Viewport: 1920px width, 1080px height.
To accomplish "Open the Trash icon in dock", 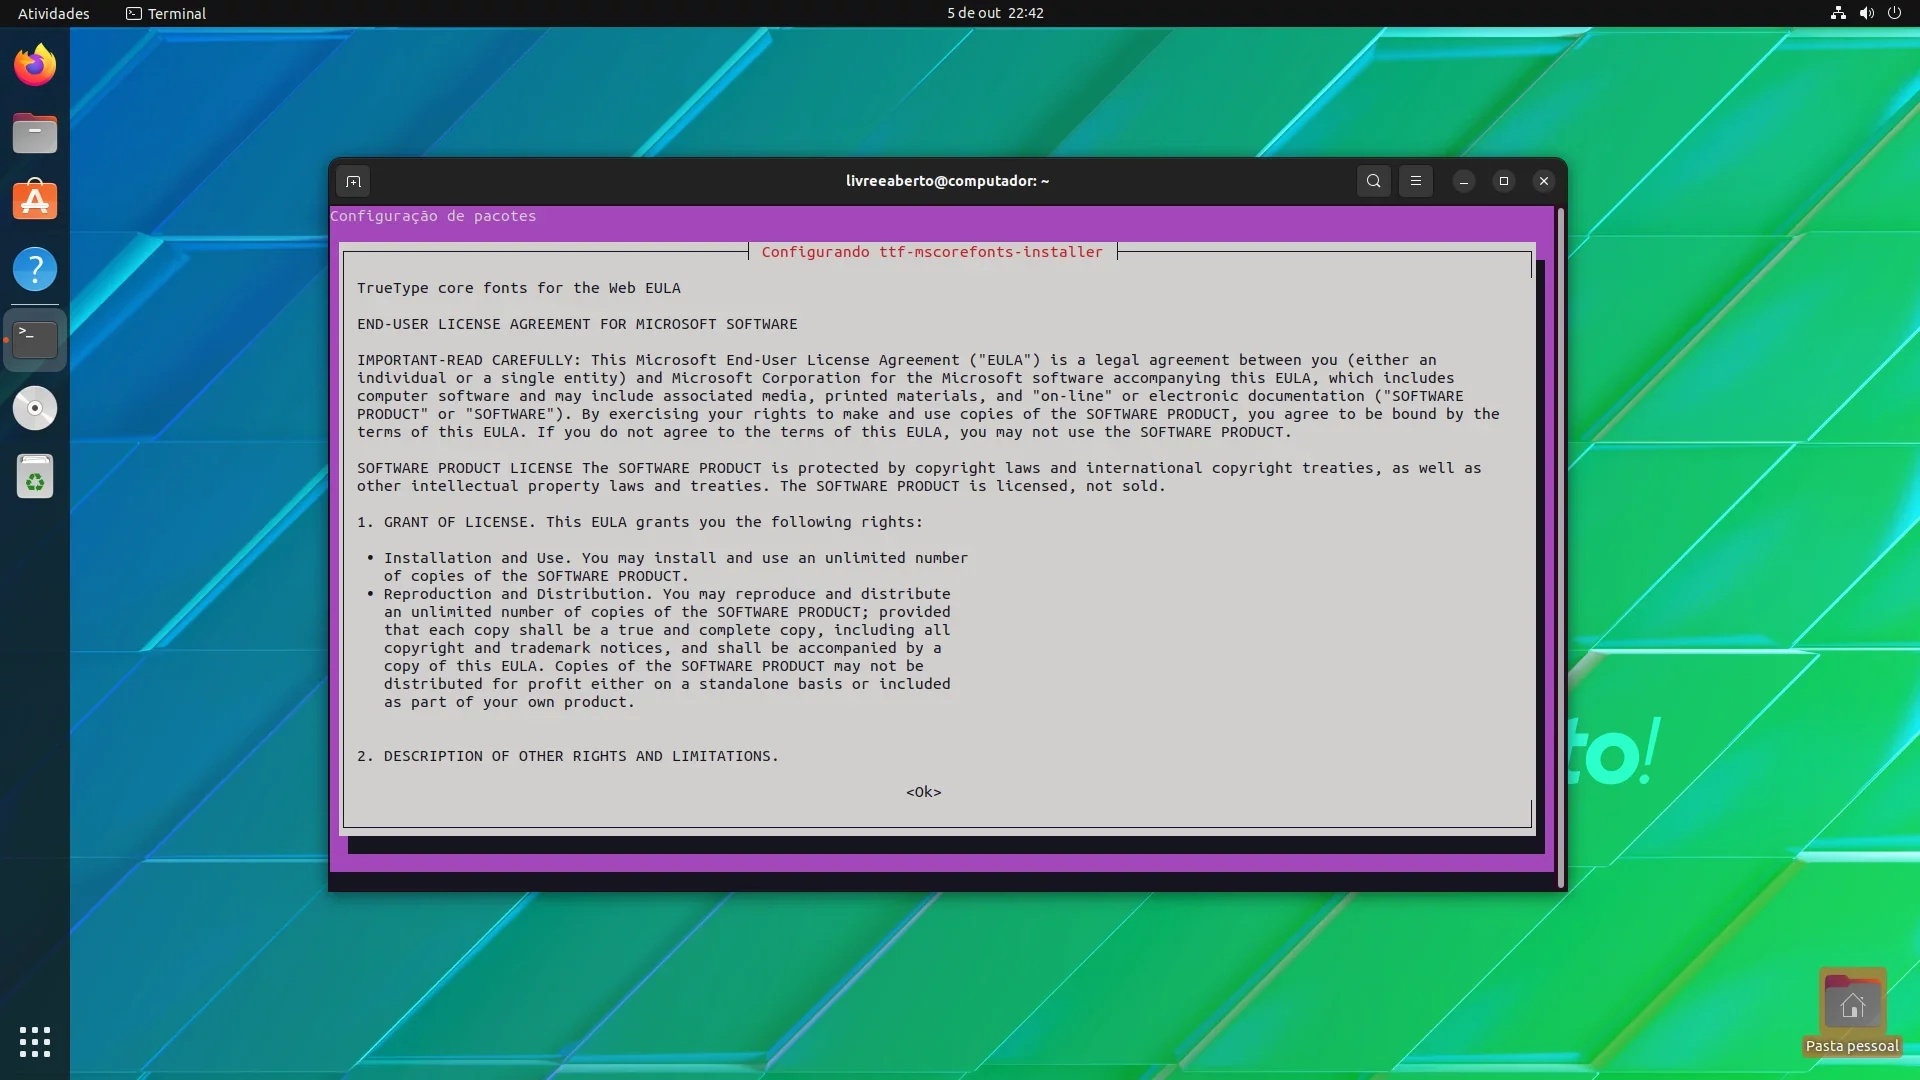I will click(x=35, y=476).
